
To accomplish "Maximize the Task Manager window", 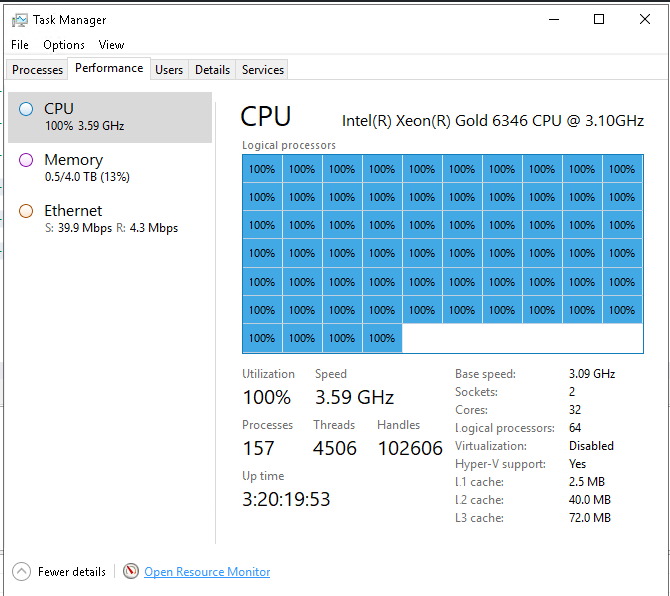I will (599, 20).
